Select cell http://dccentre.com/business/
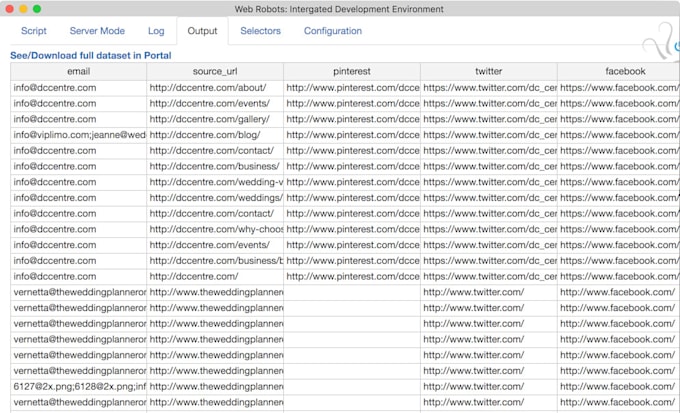The height and width of the screenshot is (413, 680). pos(215,166)
